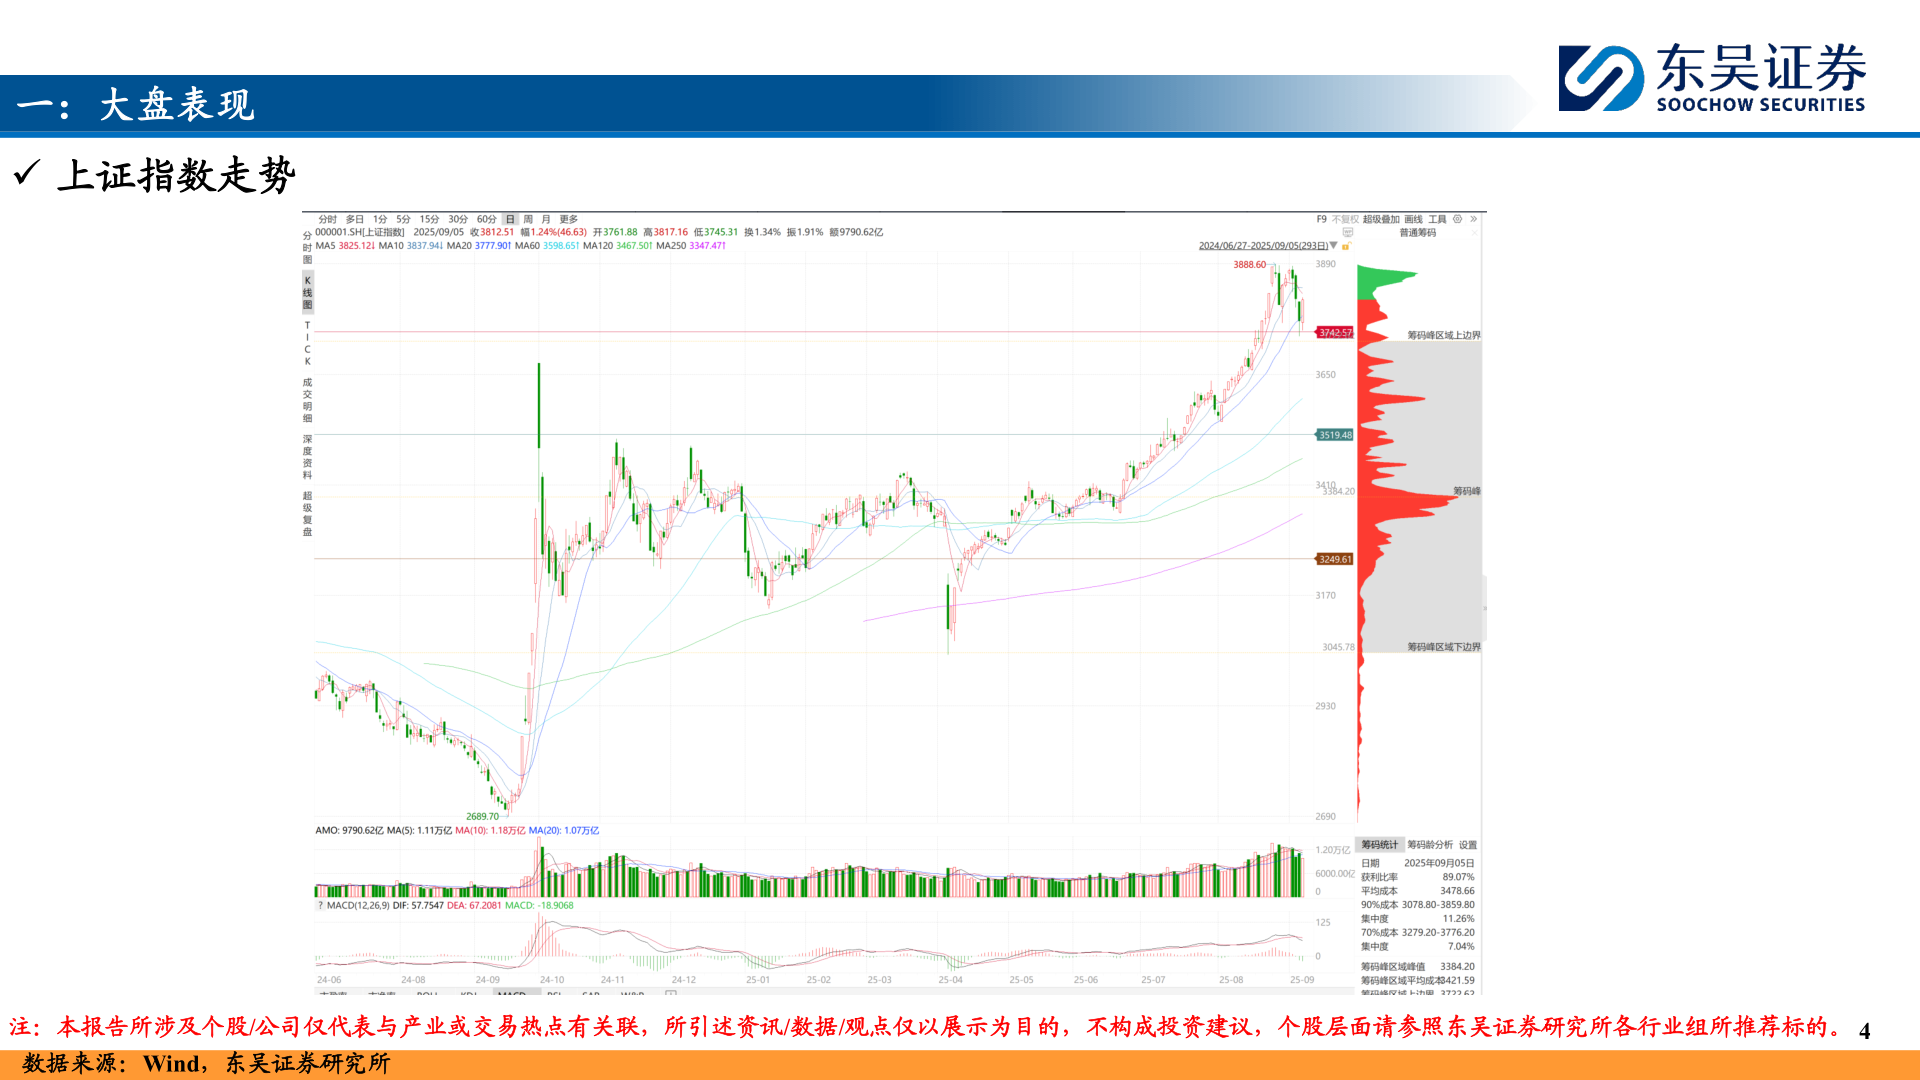Click the 3742.57 price marker label
The width and height of the screenshot is (1920, 1080).
[x=1334, y=333]
